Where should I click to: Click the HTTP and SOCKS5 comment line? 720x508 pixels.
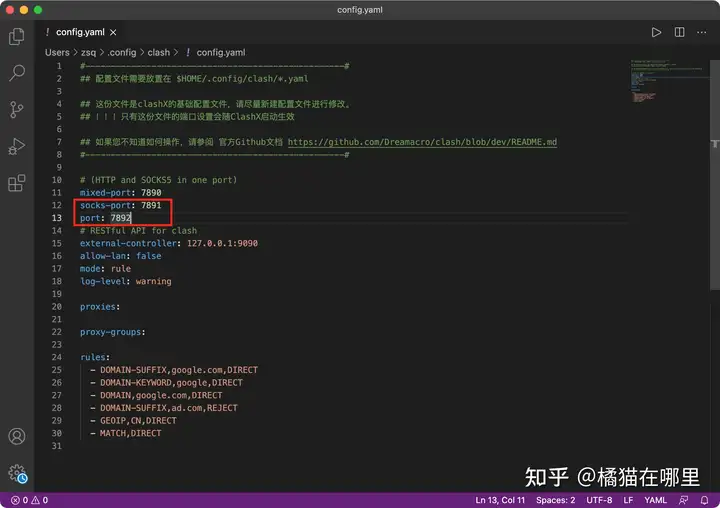[x=158, y=180]
